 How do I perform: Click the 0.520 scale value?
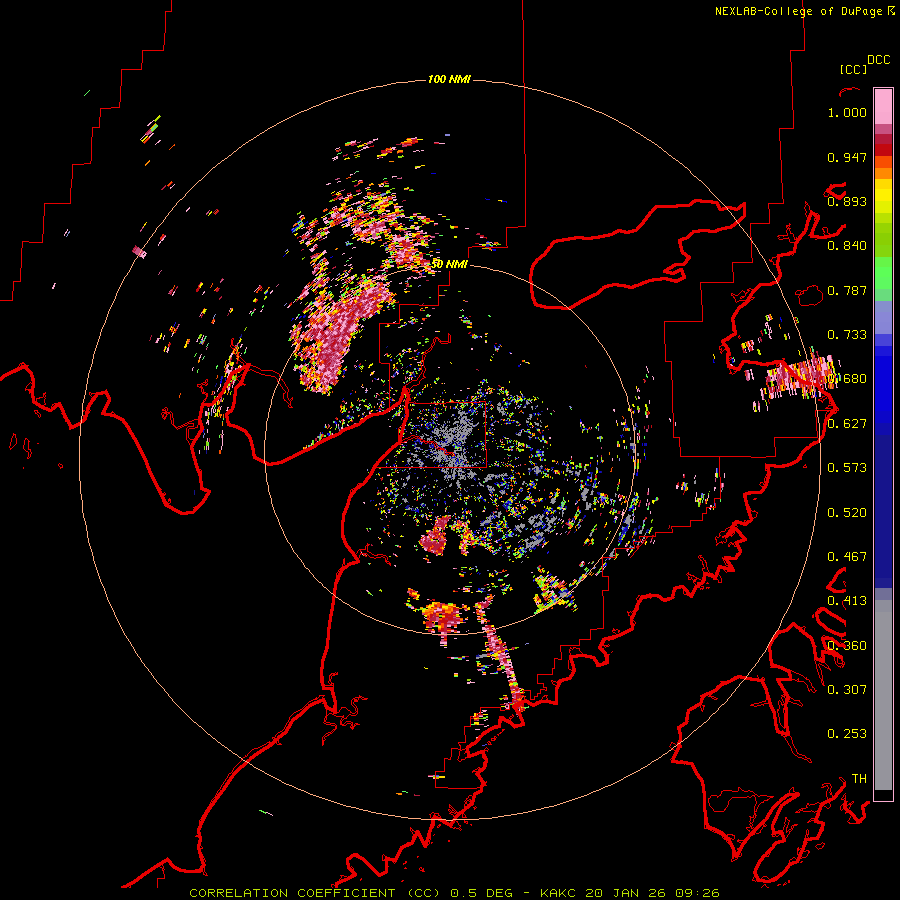847,513
